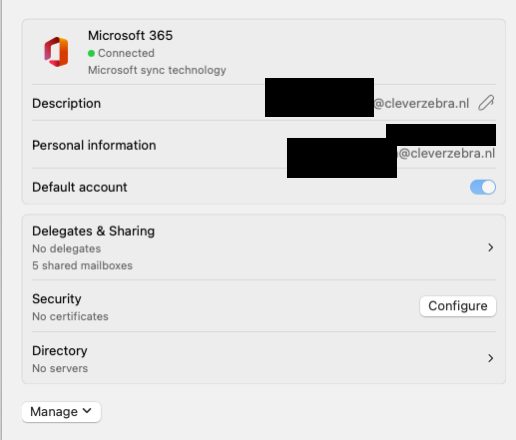The height and width of the screenshot is (440, 516).
Task: Click the green Connected status dot
Action: tap(91, 53)
